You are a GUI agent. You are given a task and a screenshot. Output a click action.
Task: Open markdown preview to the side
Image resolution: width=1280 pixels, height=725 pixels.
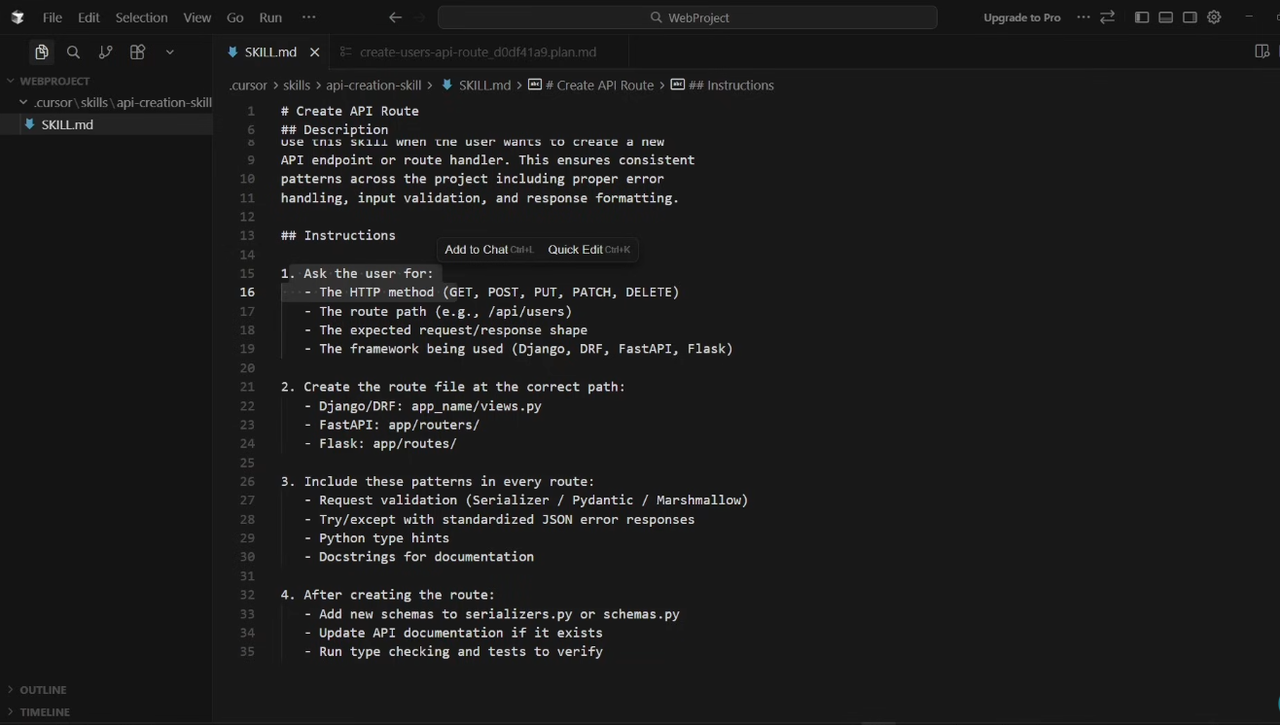pos(1262,52)
